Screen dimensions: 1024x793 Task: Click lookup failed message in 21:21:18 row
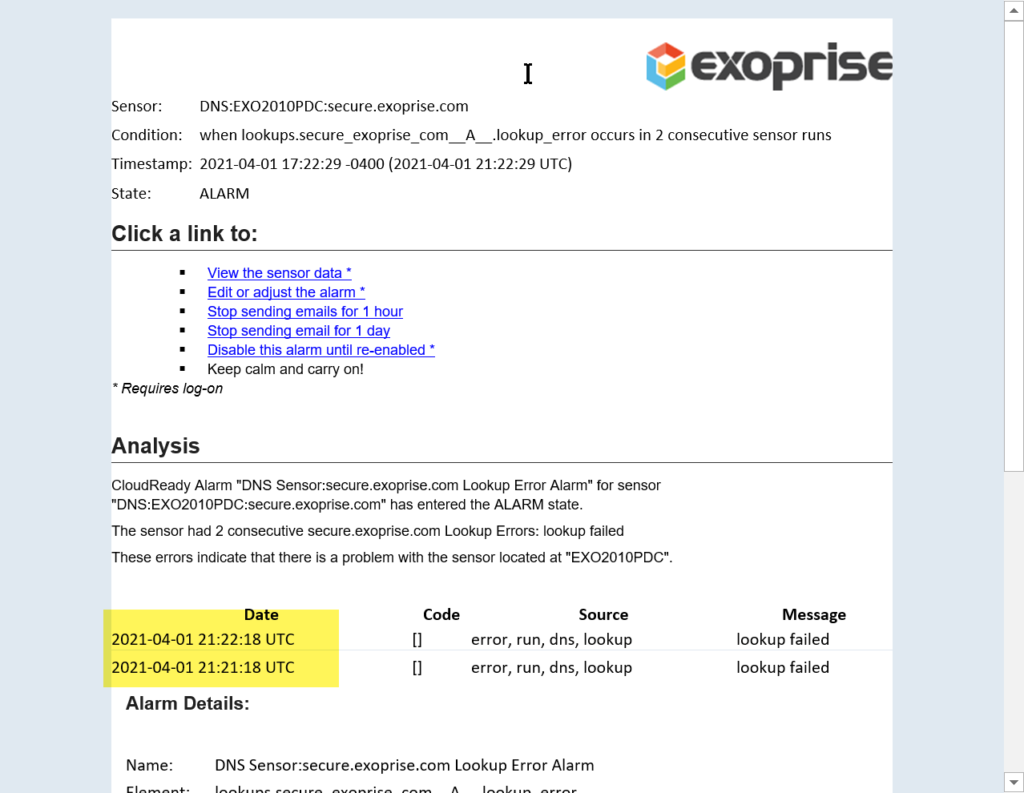[782, 667]
